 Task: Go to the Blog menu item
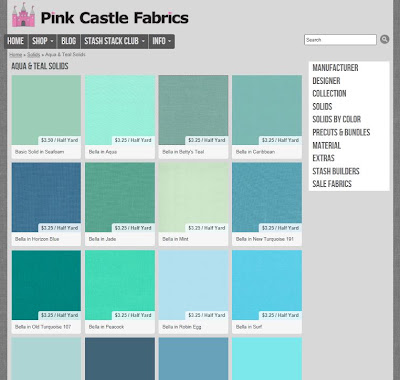pyautogui.click(x=69, y=41)
